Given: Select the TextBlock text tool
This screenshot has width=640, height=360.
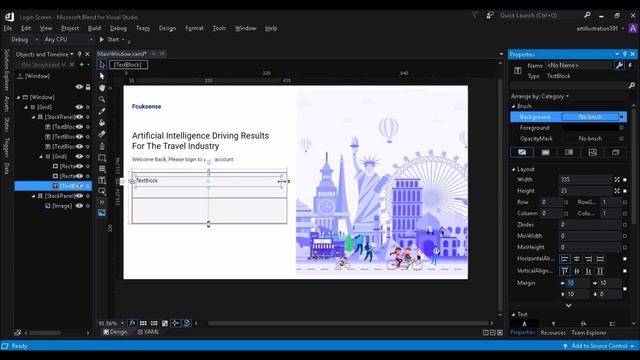Looking at the screenshot, I should coord(102,180).
